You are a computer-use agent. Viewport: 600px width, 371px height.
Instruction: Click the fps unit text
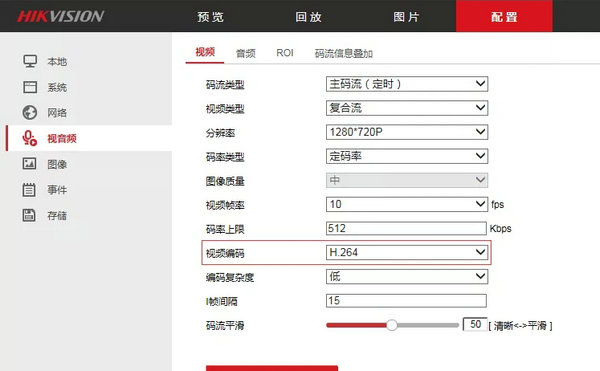click(497, 205)
